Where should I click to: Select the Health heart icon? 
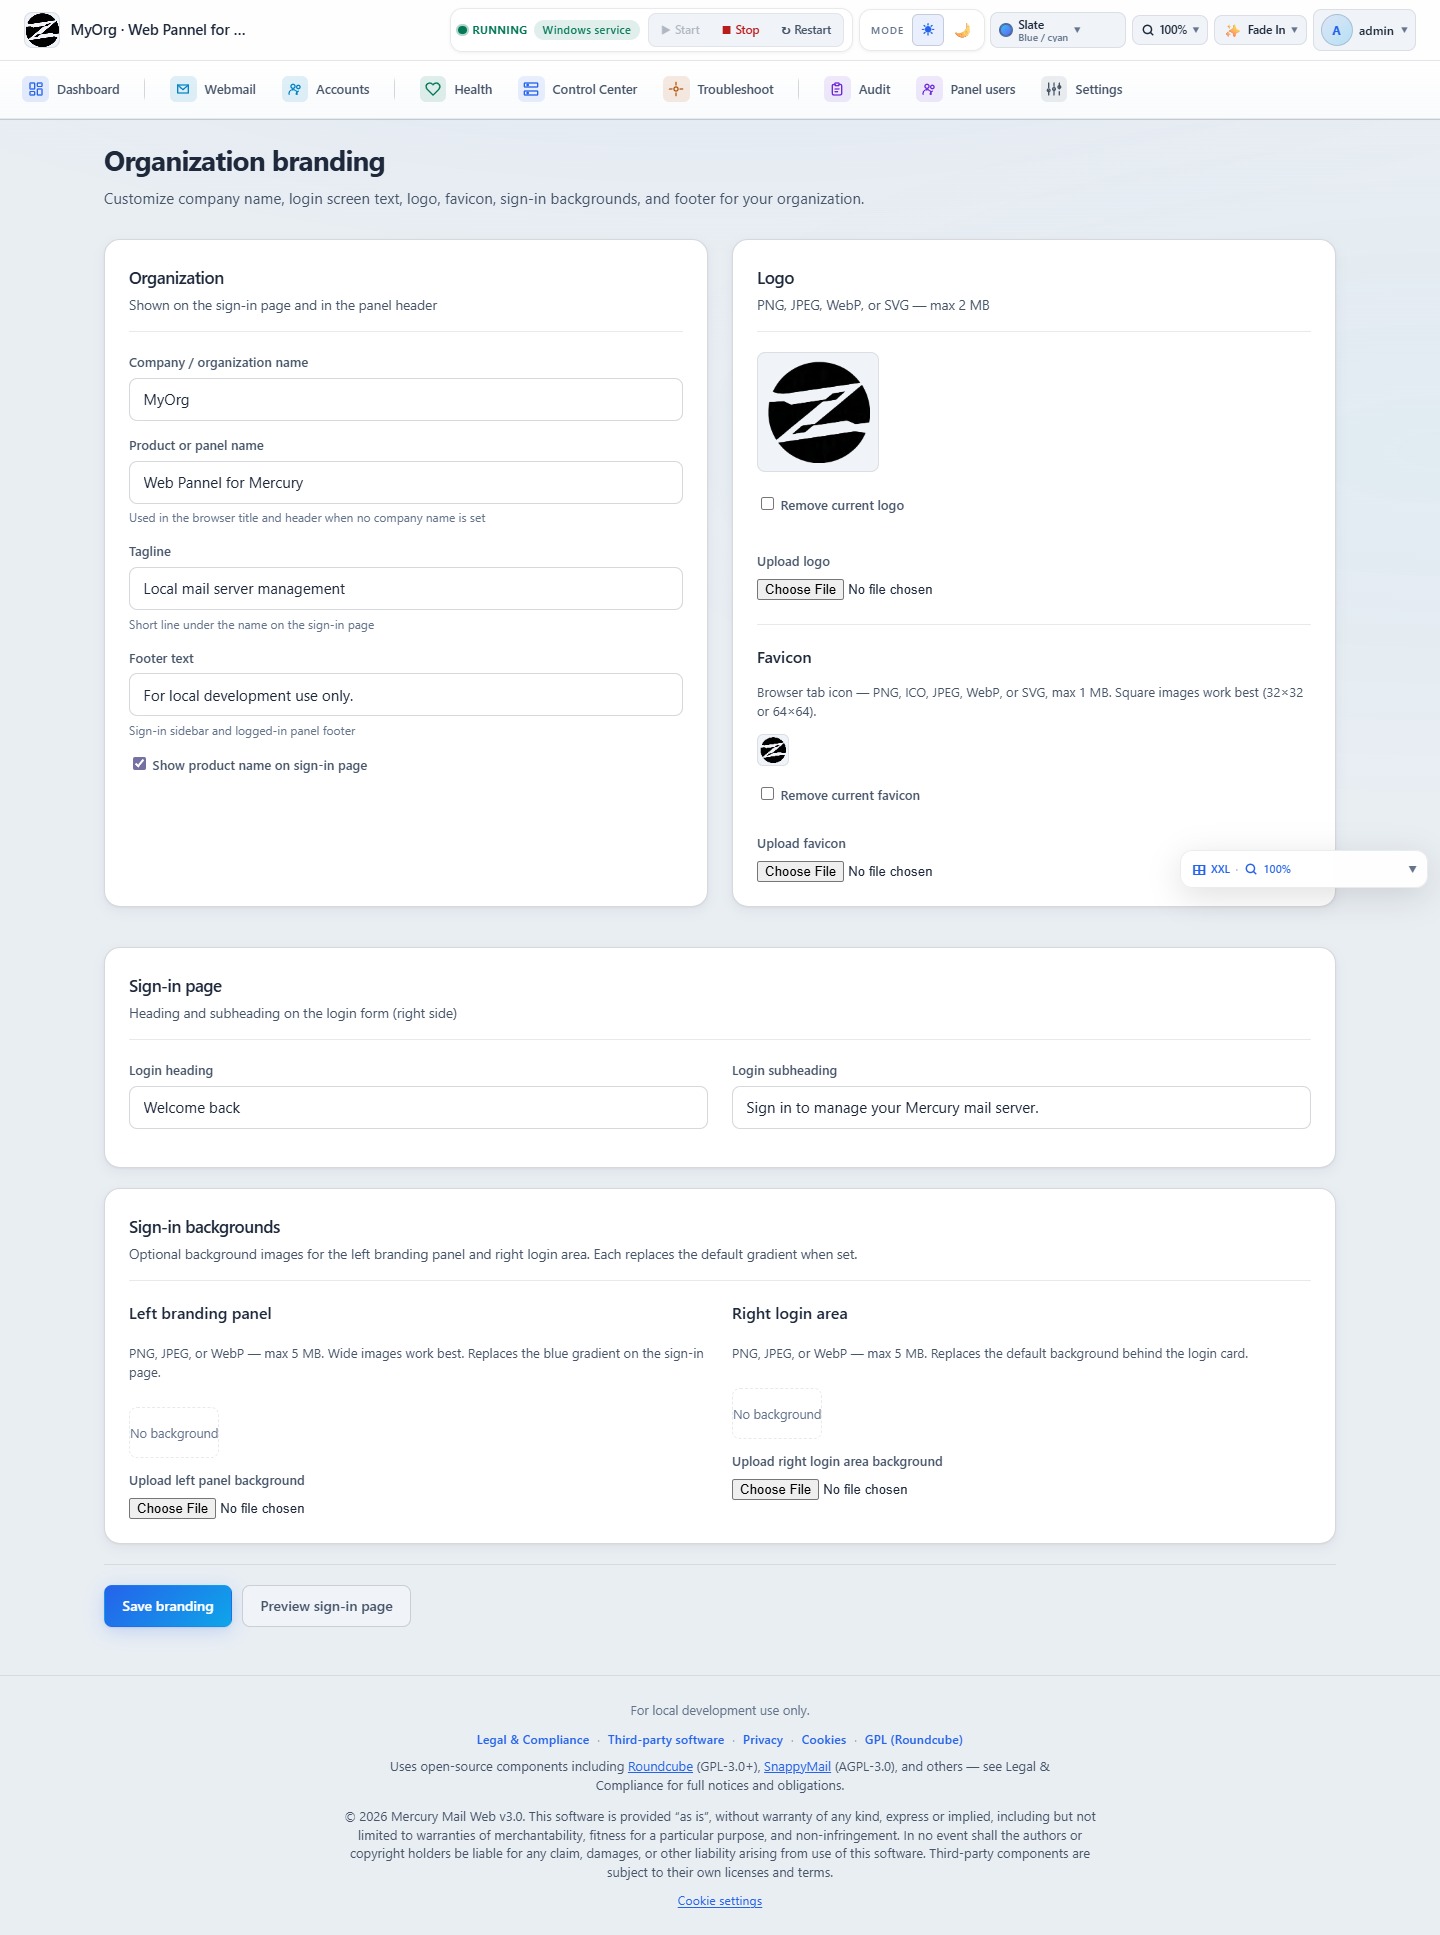click(433, 89)
